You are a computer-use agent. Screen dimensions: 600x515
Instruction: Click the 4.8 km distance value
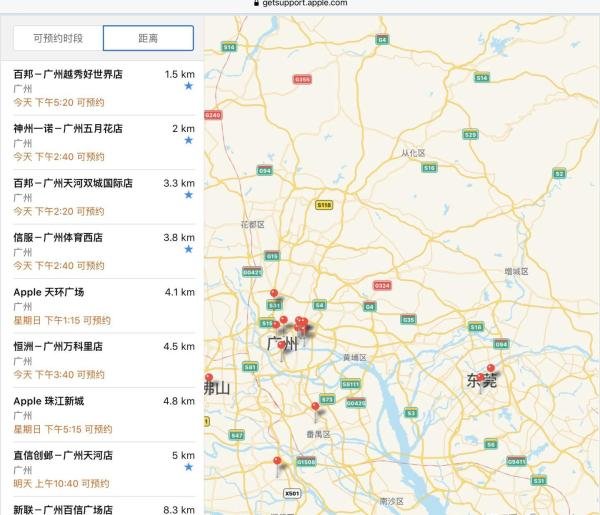(179, 401)
